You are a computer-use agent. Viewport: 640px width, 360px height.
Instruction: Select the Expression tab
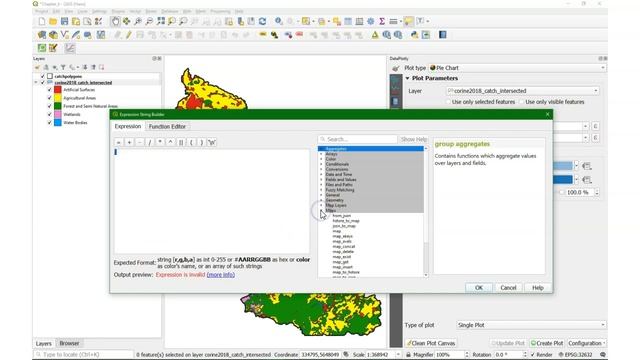[x=128, y=127]
